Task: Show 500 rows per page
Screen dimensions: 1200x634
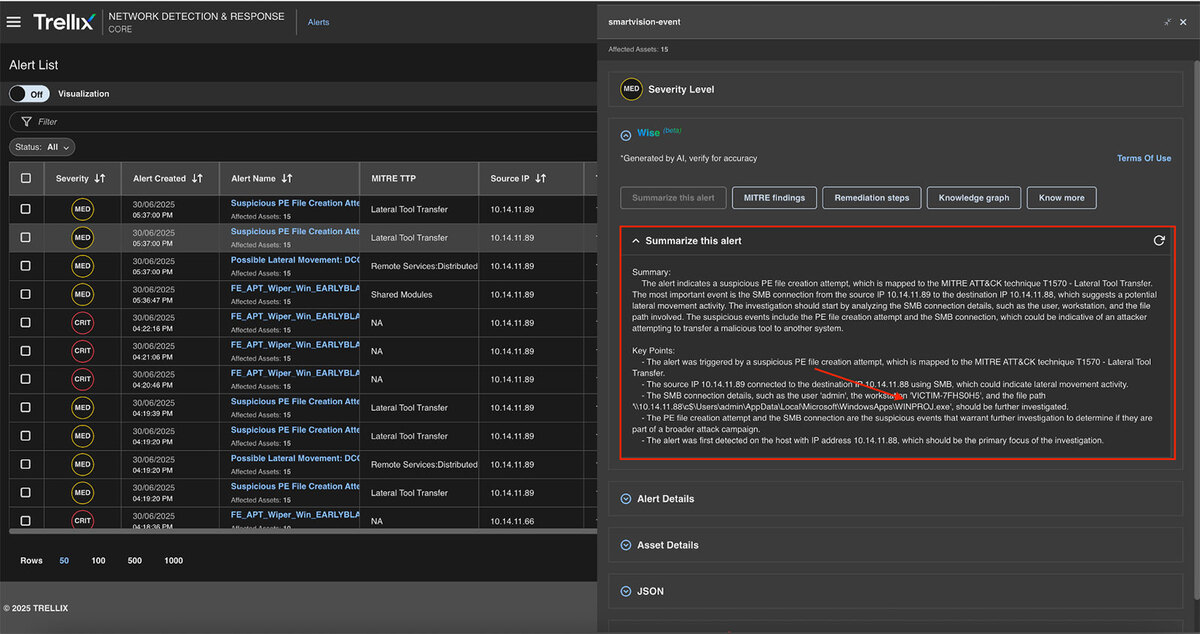Action: 135,561
